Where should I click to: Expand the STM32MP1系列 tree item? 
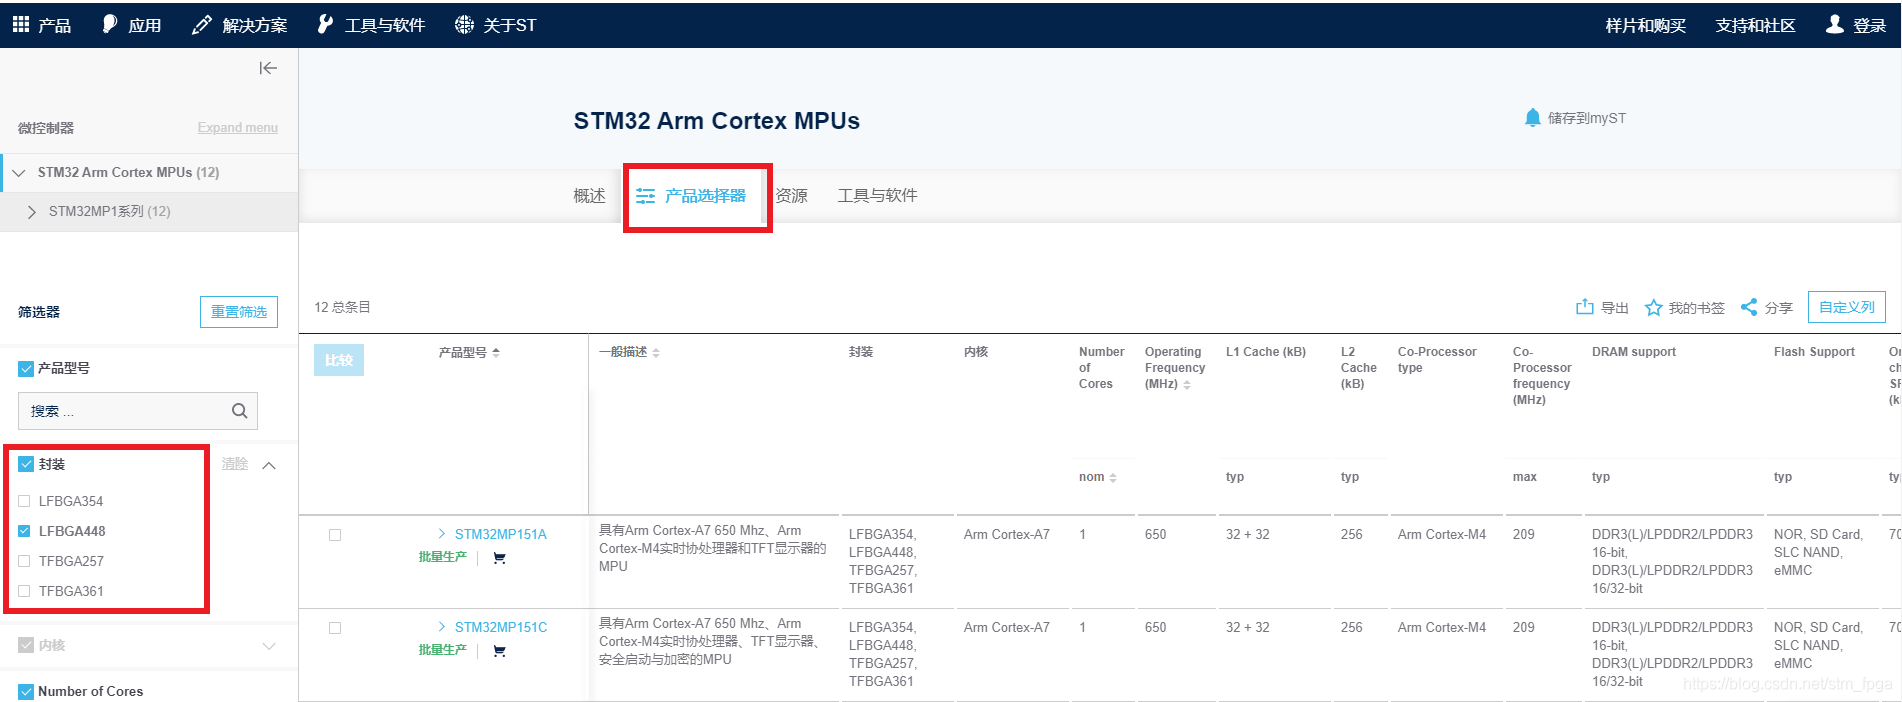(32, 212)
